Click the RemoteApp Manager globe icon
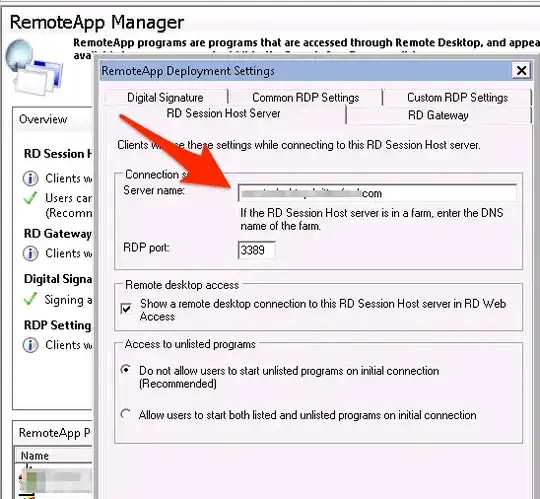The width and height of the screenshot is (540, 499). pos(34,67)
